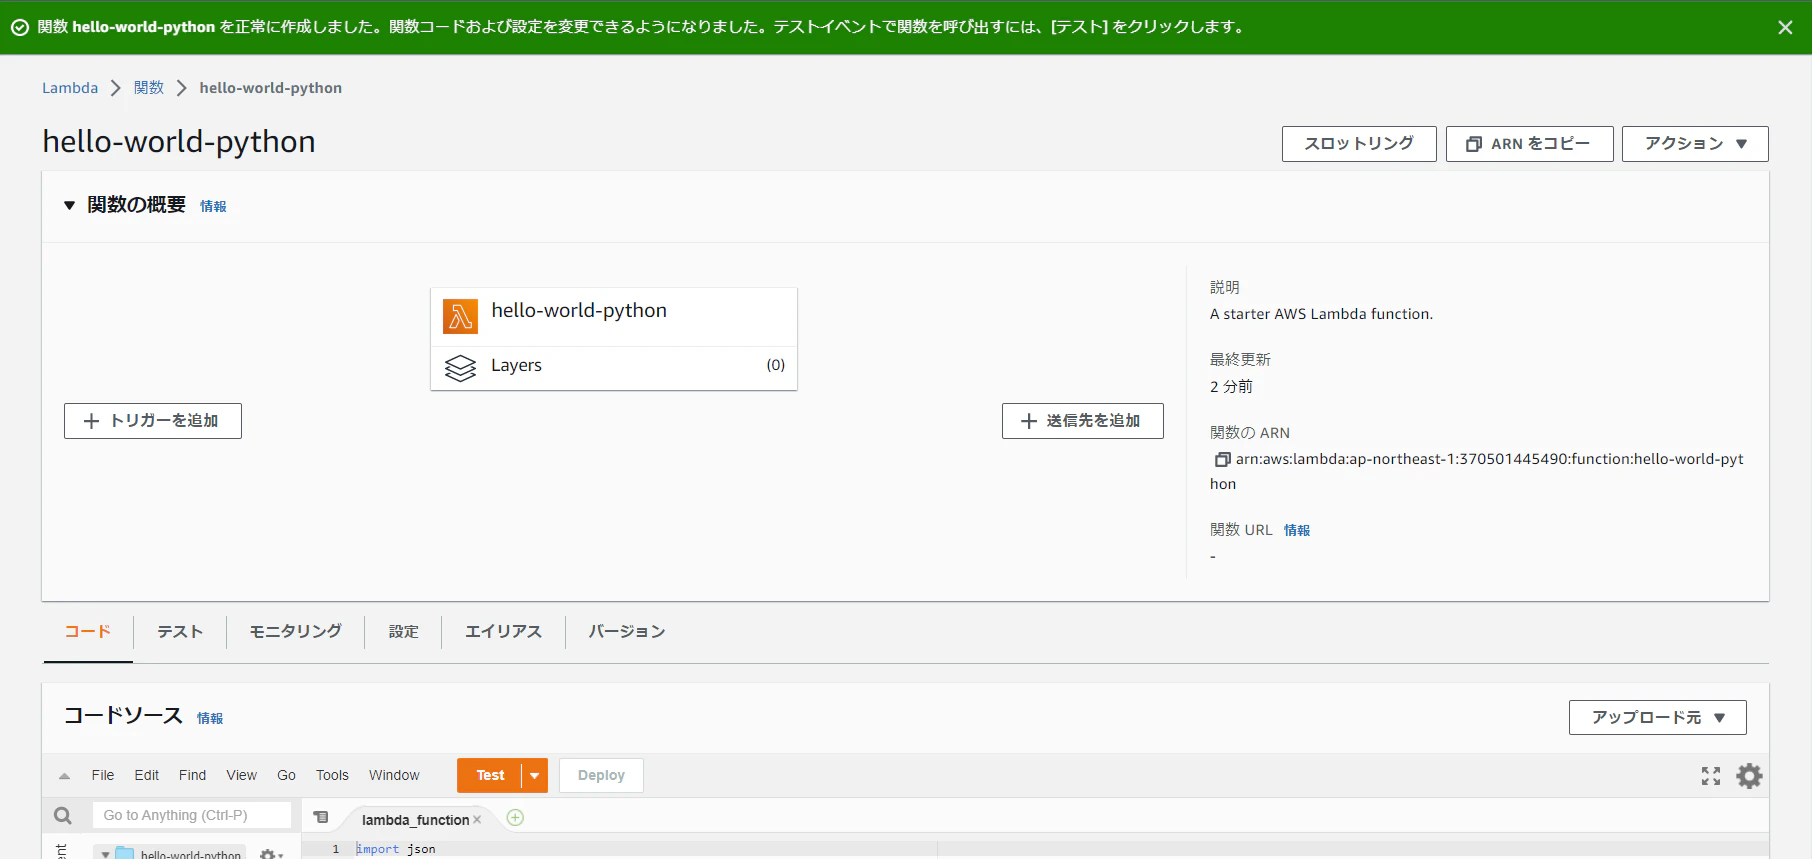Go to the 関数 breadcrumb link
This screenshot has width=1812, height=859.
pos(149,88)
